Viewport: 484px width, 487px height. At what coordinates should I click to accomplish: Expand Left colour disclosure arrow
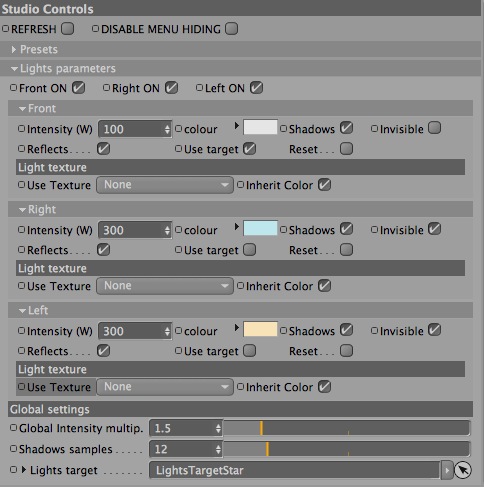(x=236, y=328)
